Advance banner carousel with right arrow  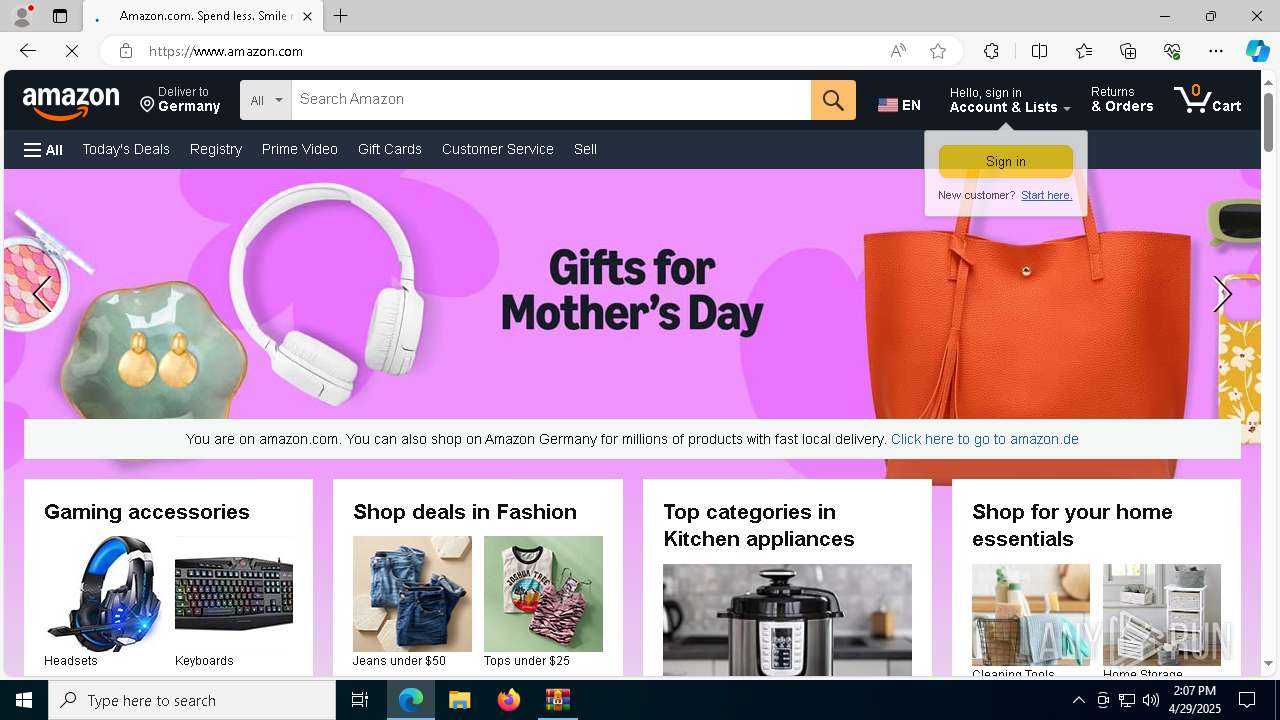[1221, 294]
